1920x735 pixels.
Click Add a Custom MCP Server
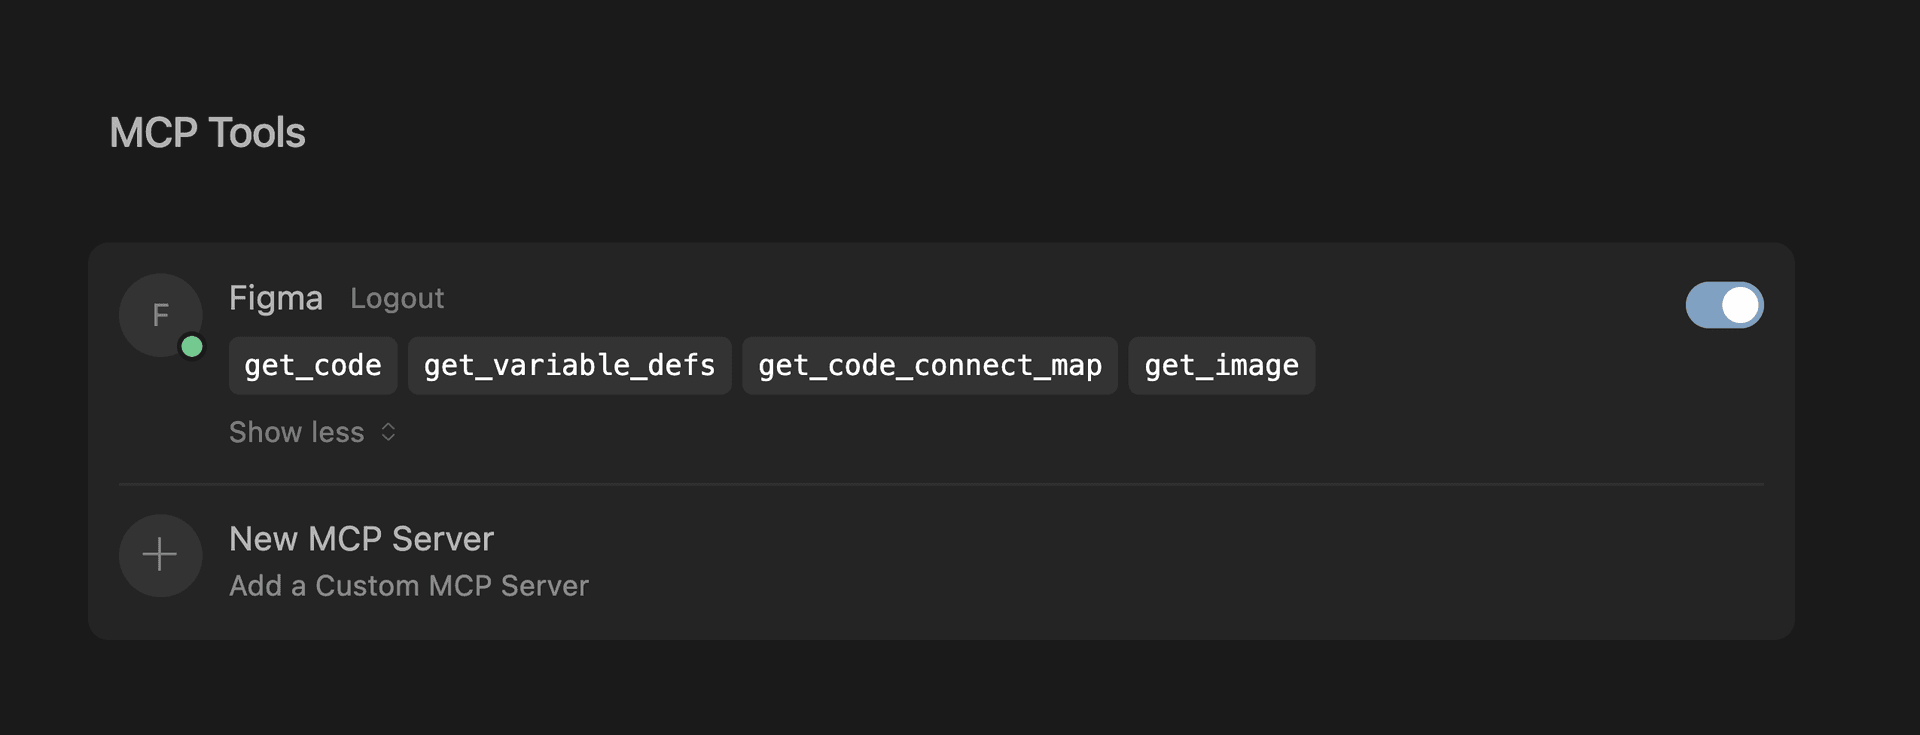point(409,586)
